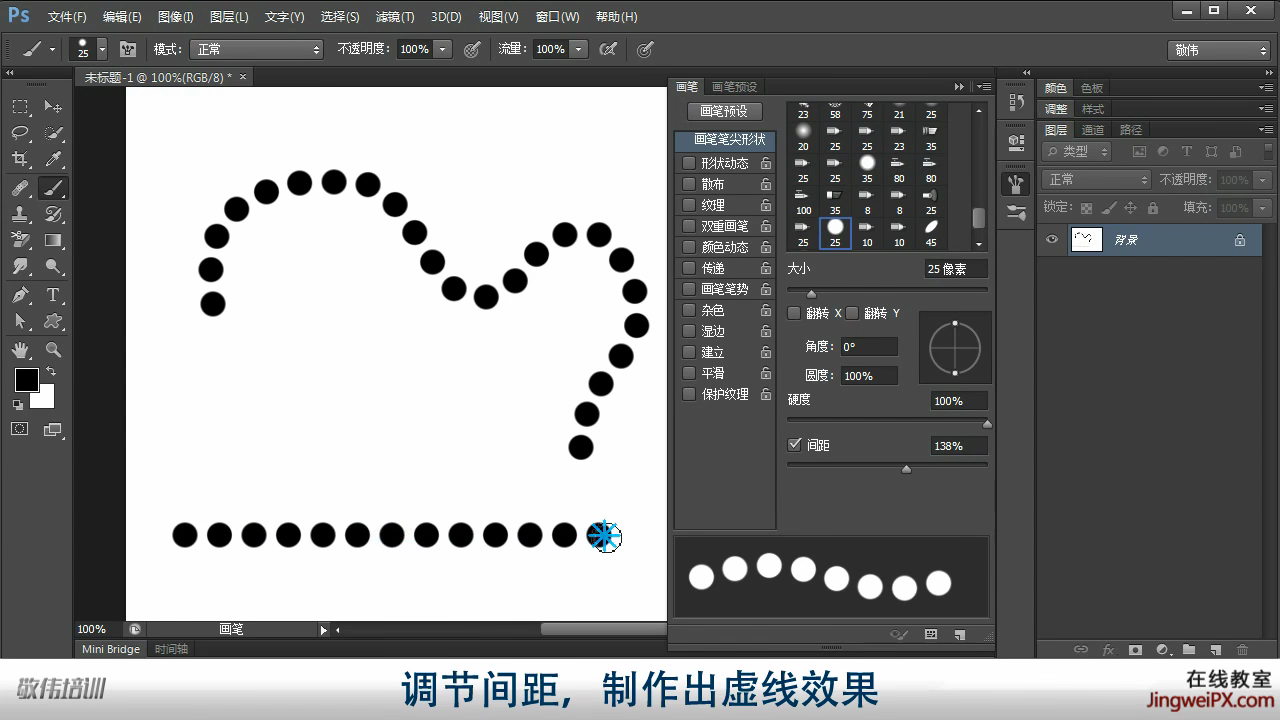Select the Clone Stamp tool

pos(20,214)
